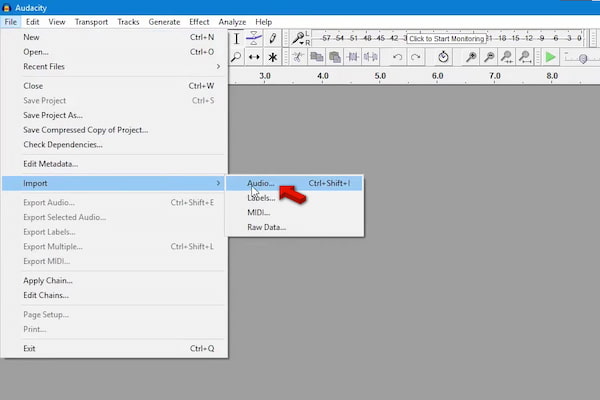Click the playback speed slider knob
Screen dimensions: 600x400
(x=583, y=59)
